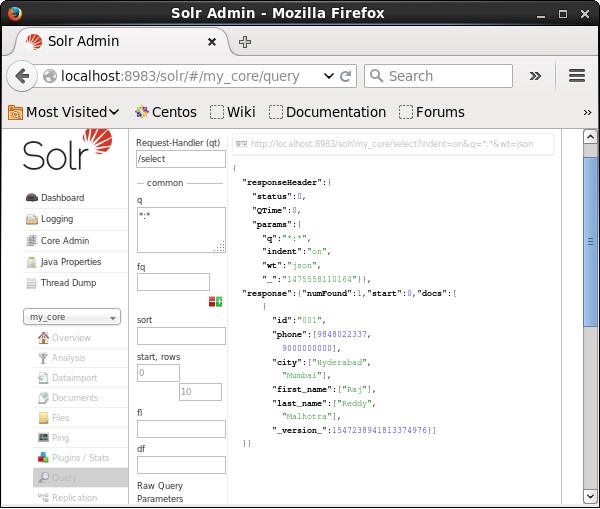This screenshot has height=509, width=600.
Task: Expand the my_core core selector dropdown
Action: tap(72, 317)
